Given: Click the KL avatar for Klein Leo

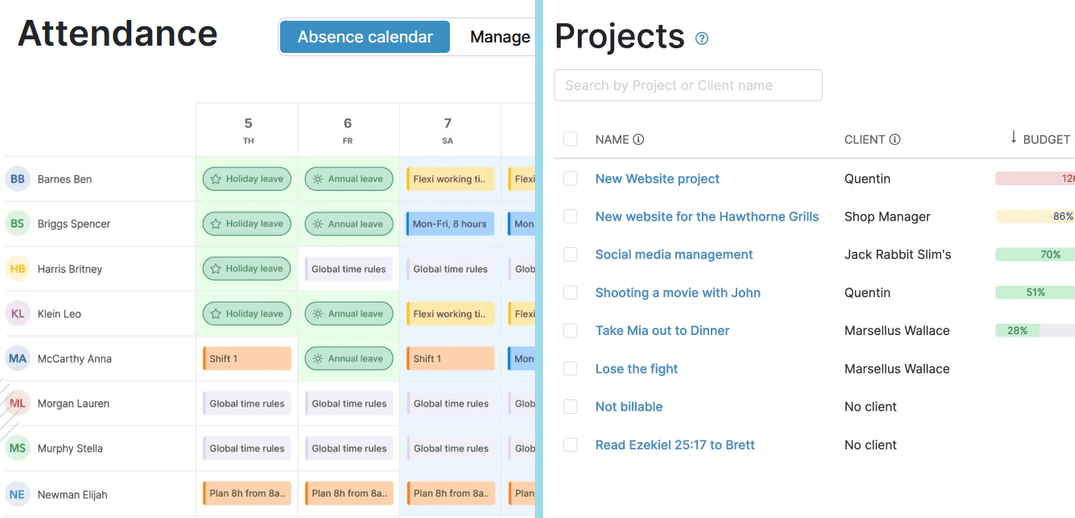Looking at the screenshot, I should [x=17, y=314].
